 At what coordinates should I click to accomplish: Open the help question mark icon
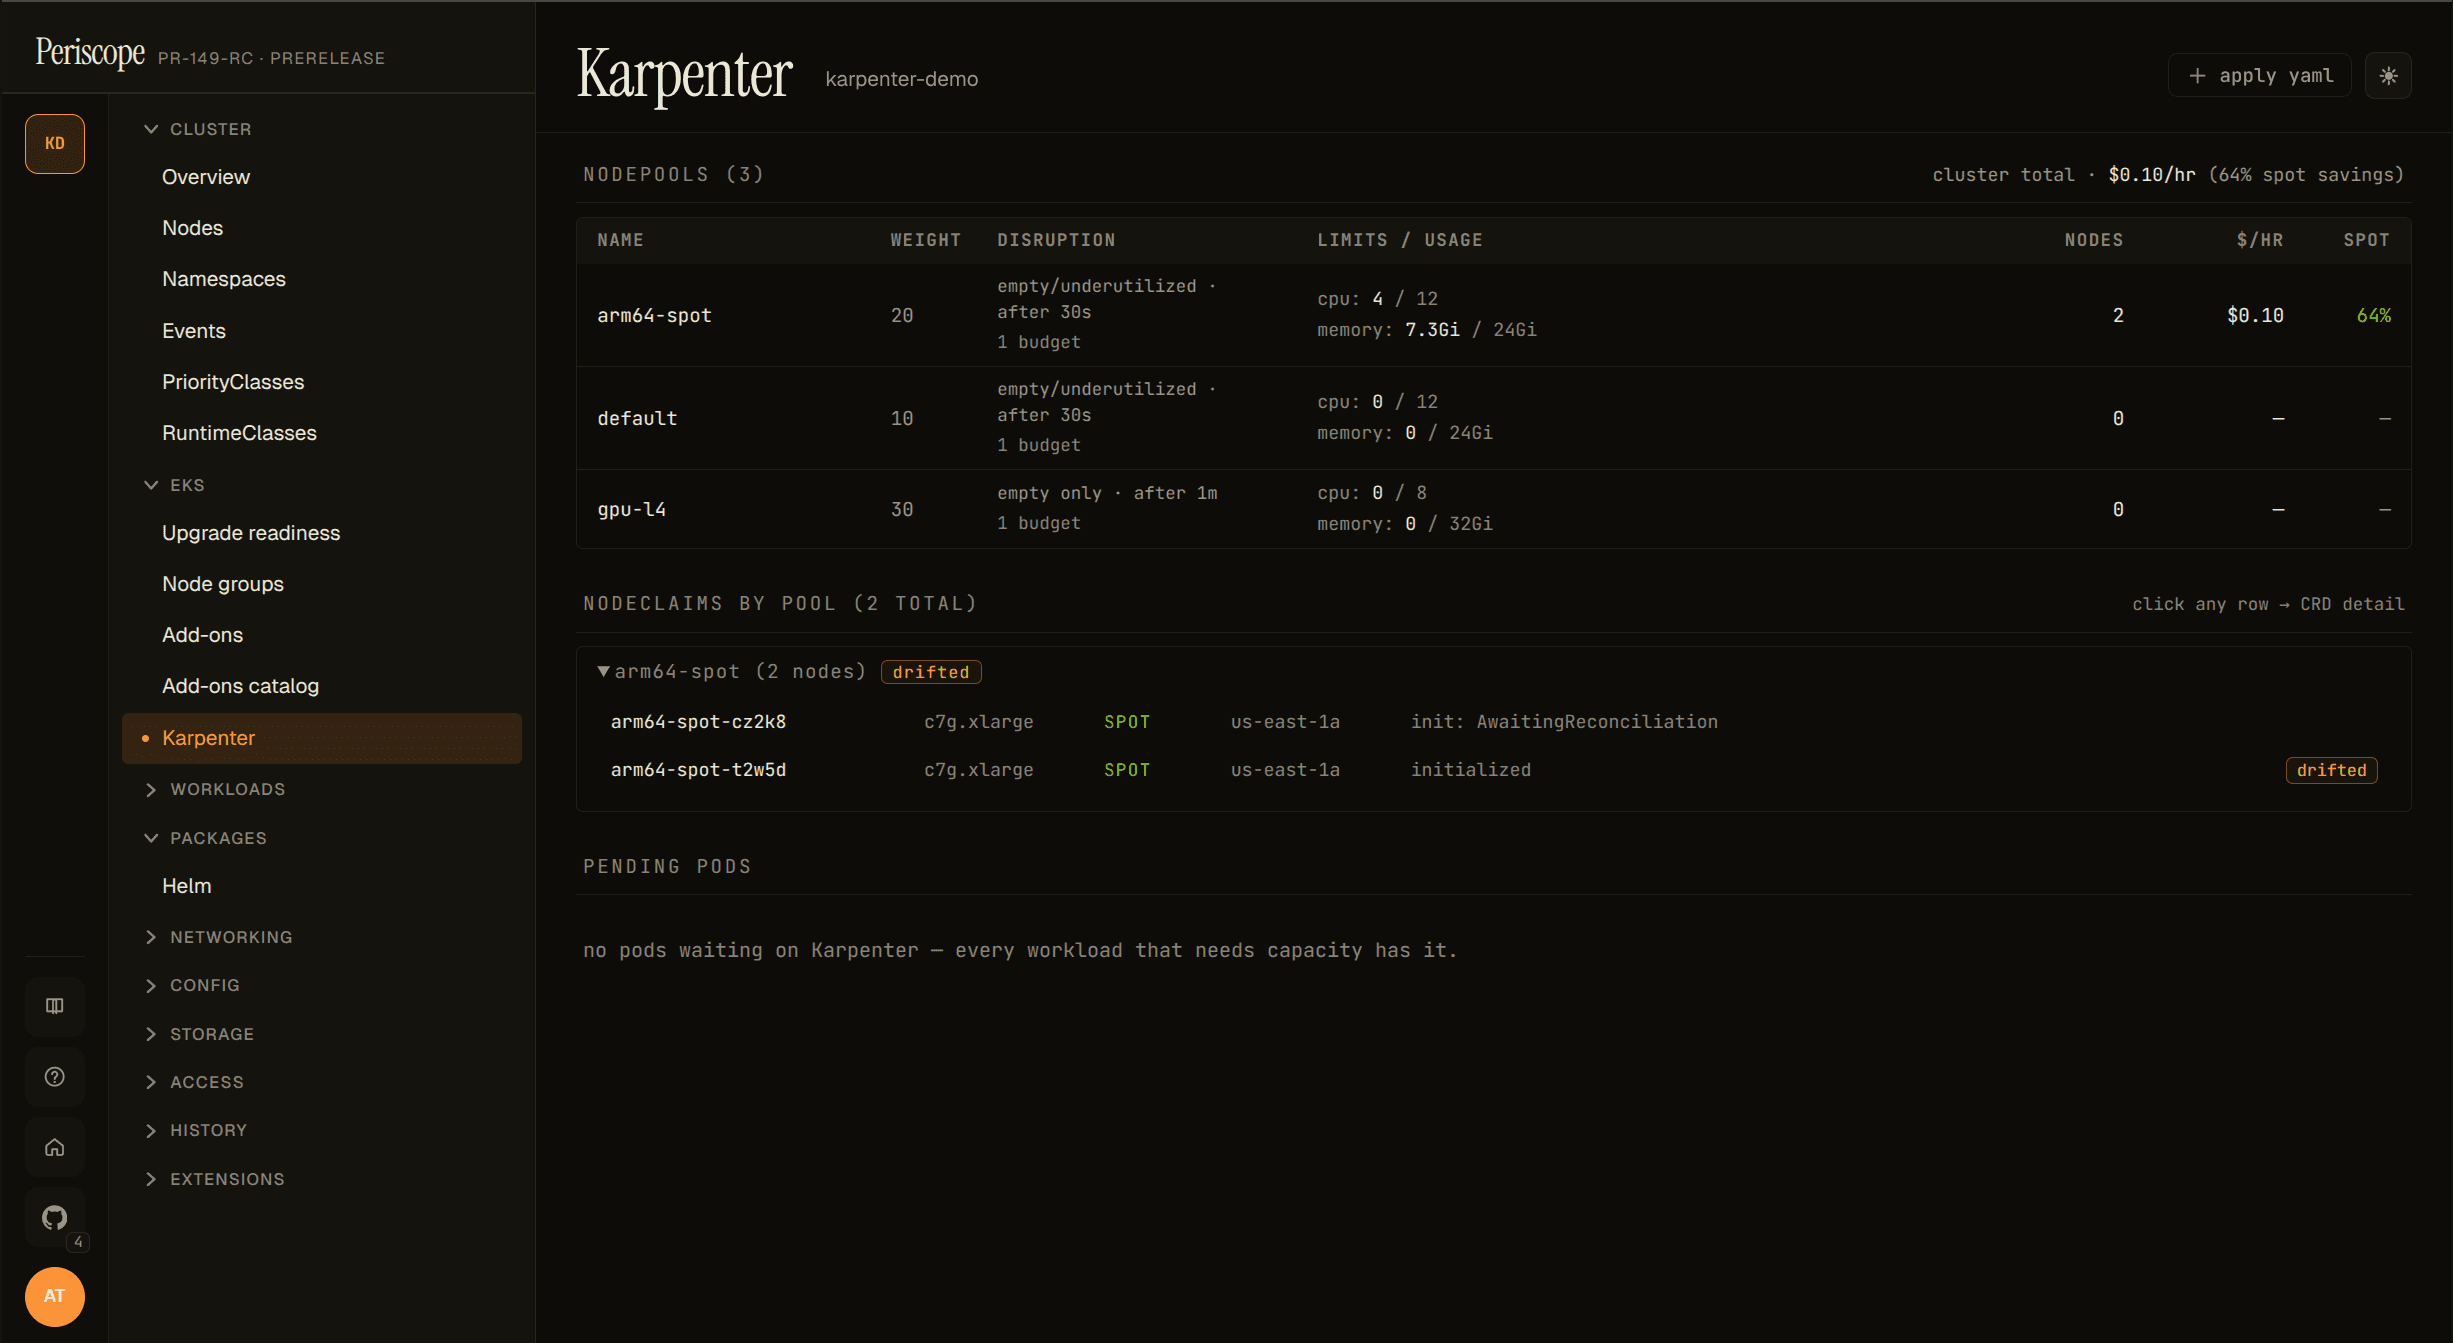55,1077
